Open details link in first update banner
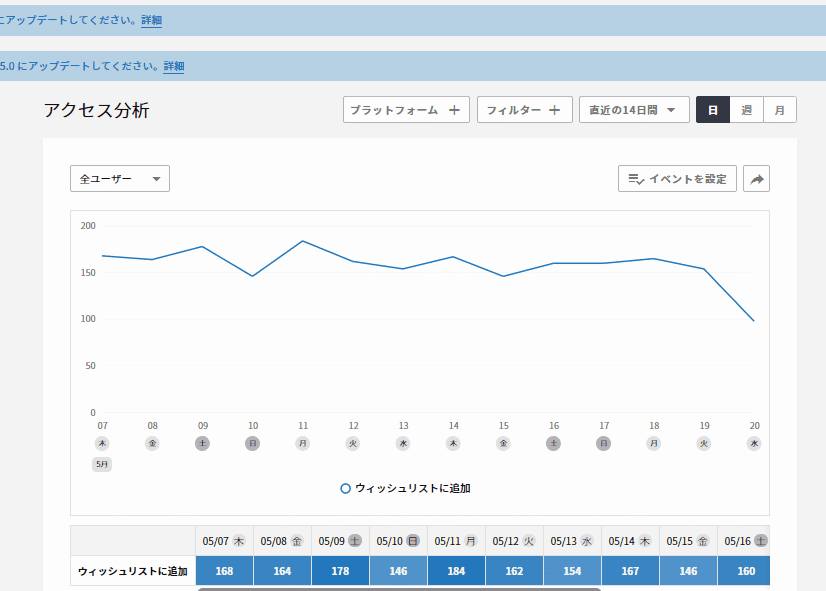 (x=151, y=20)
